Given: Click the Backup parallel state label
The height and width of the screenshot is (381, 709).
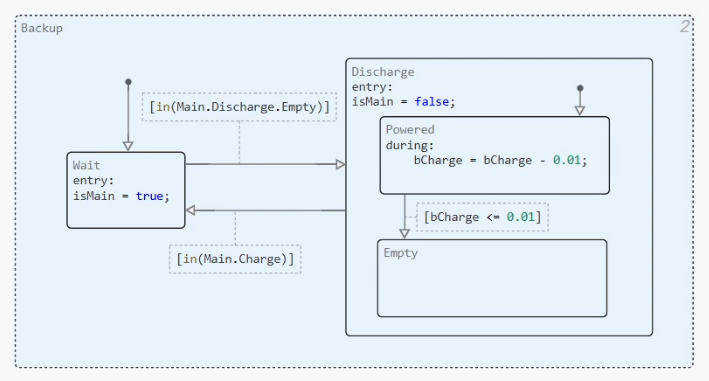Looking at the screenshot, I should tap(42, 28).
